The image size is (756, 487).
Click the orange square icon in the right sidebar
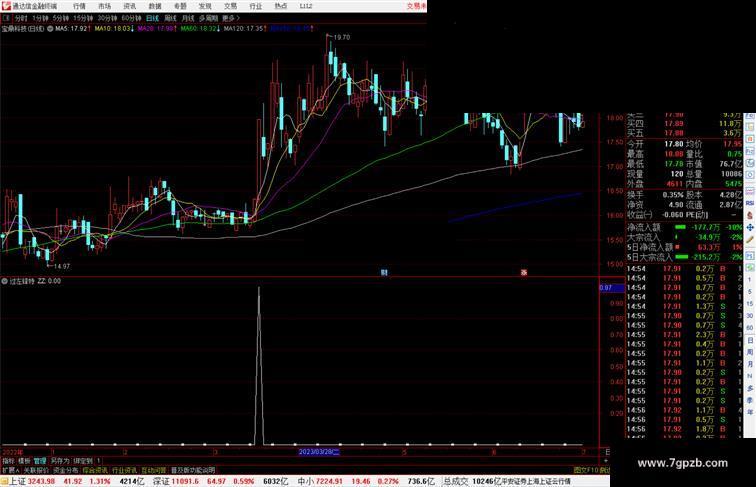tap(750, 139)
